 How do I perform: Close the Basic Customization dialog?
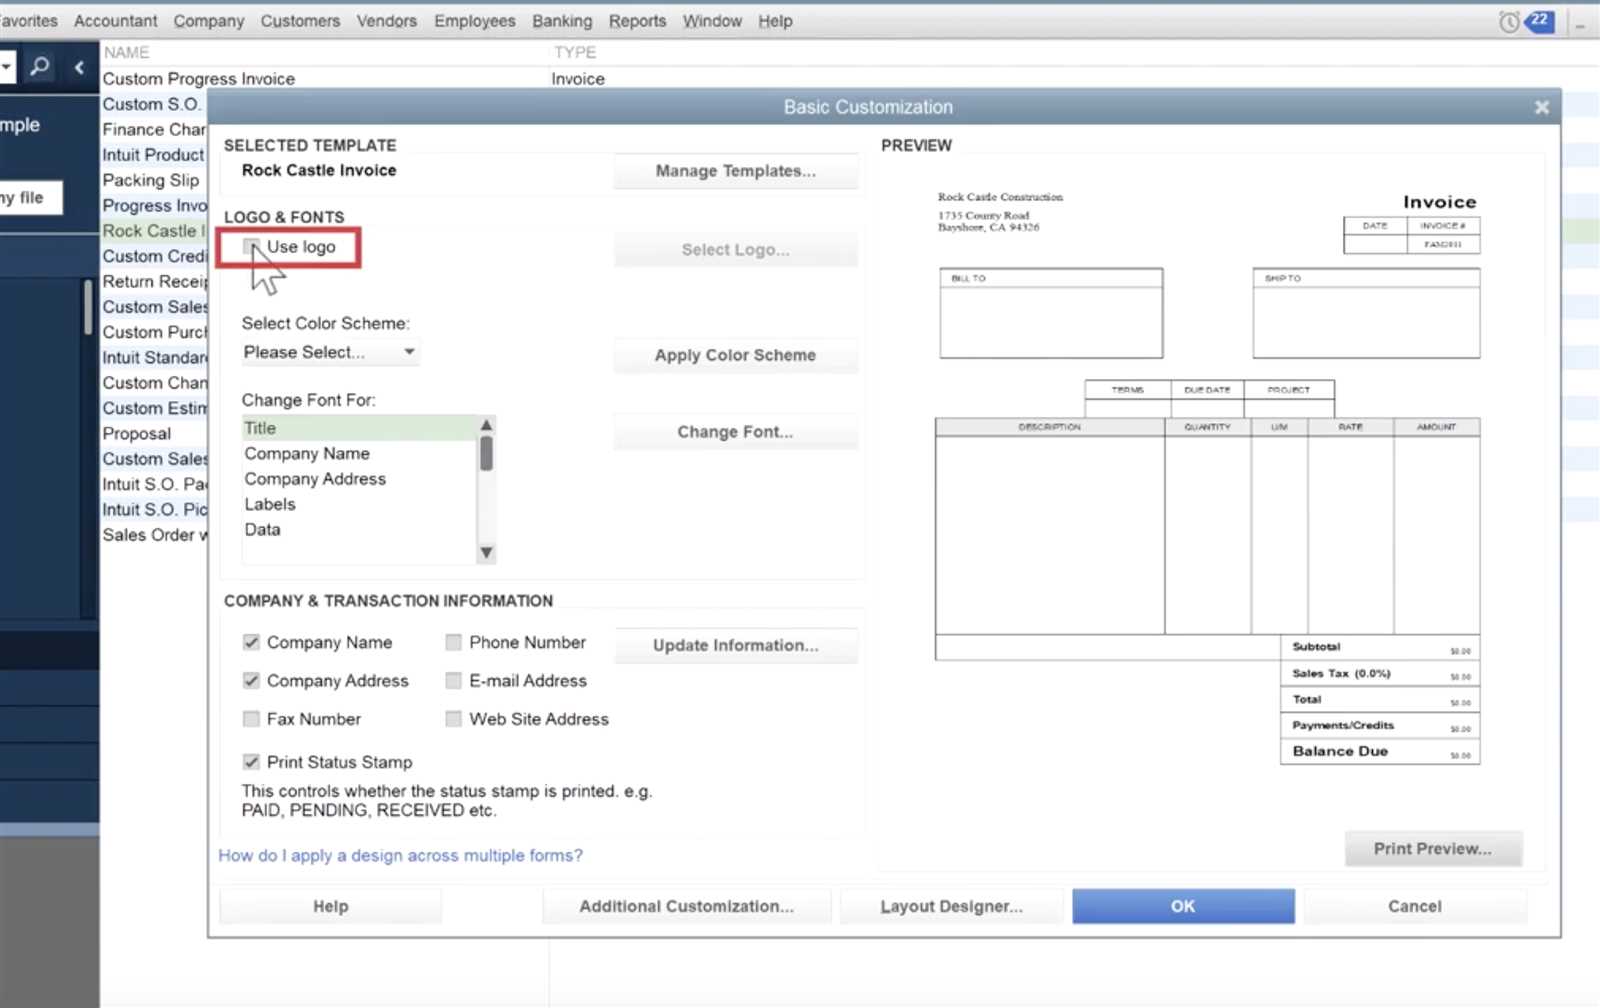[1541, 107]
